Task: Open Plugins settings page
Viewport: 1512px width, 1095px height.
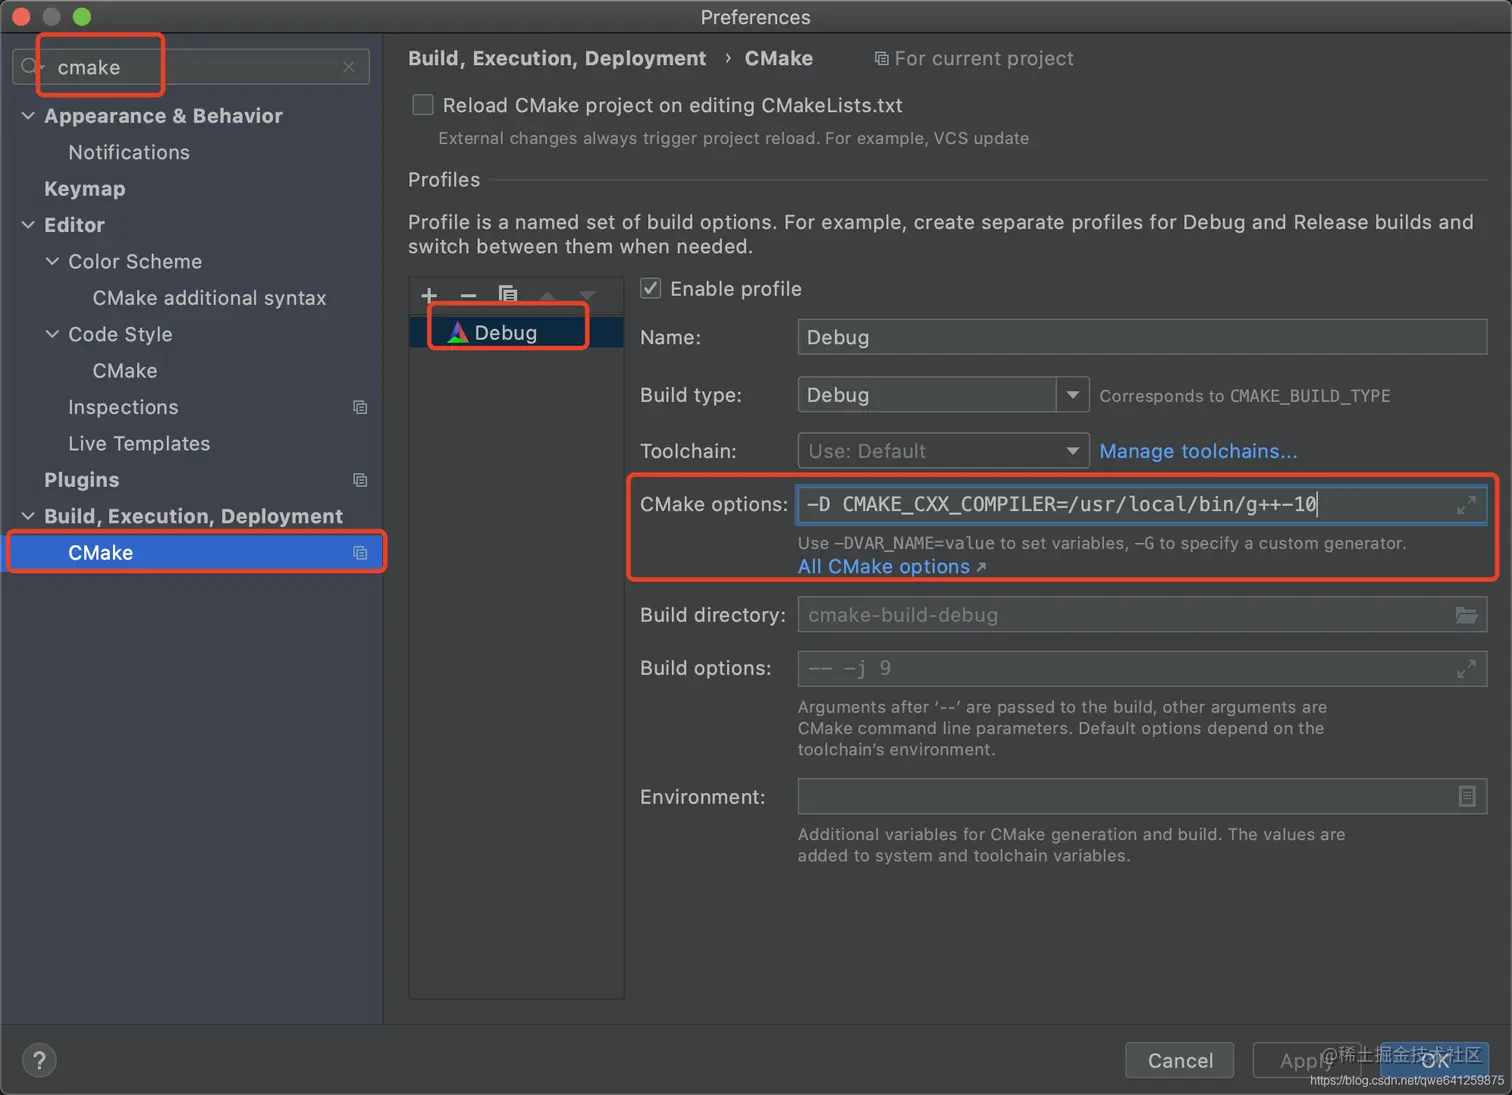Action: coord(81,480)
